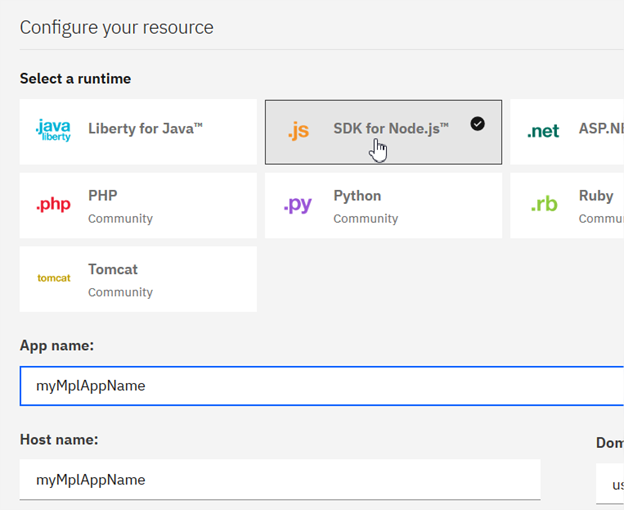
Task: Pick the PHP Community runtime tile
Action: tap(138, 205)
